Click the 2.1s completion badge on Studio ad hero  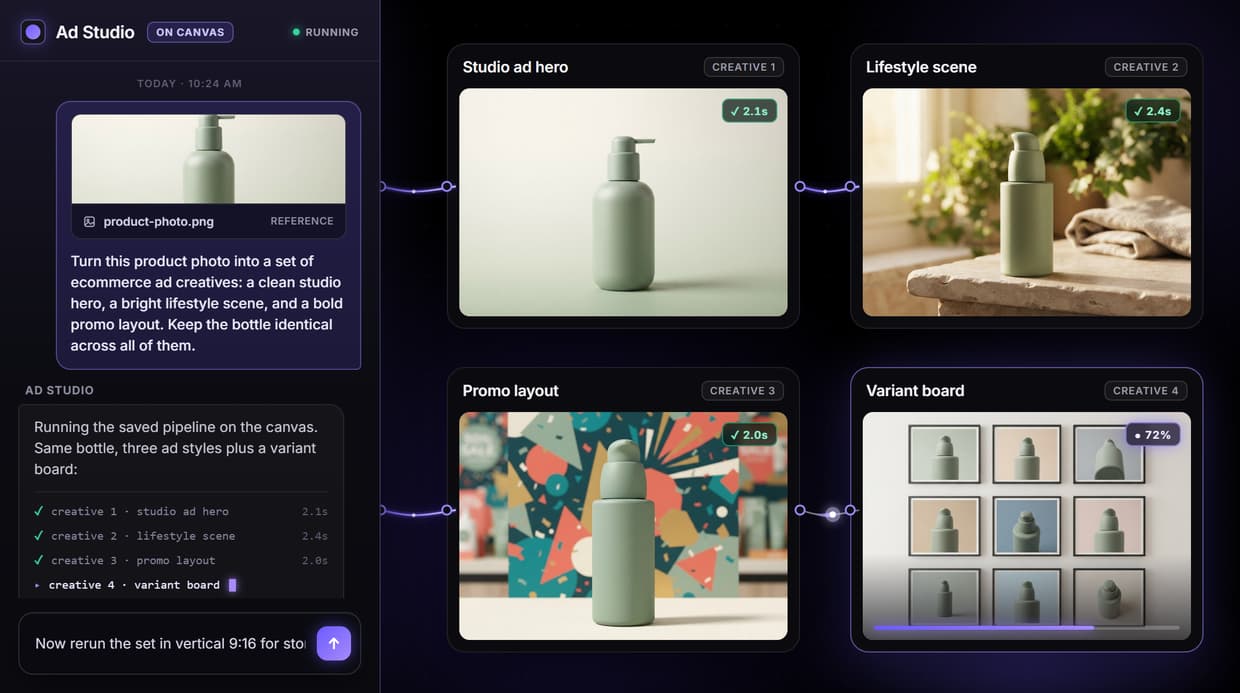750,111
